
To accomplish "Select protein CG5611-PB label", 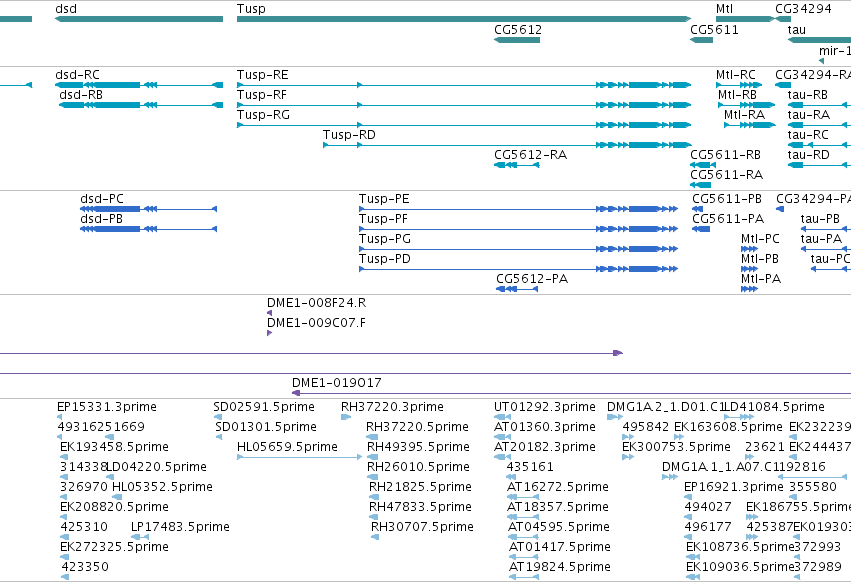I will (x=727, y=199).
